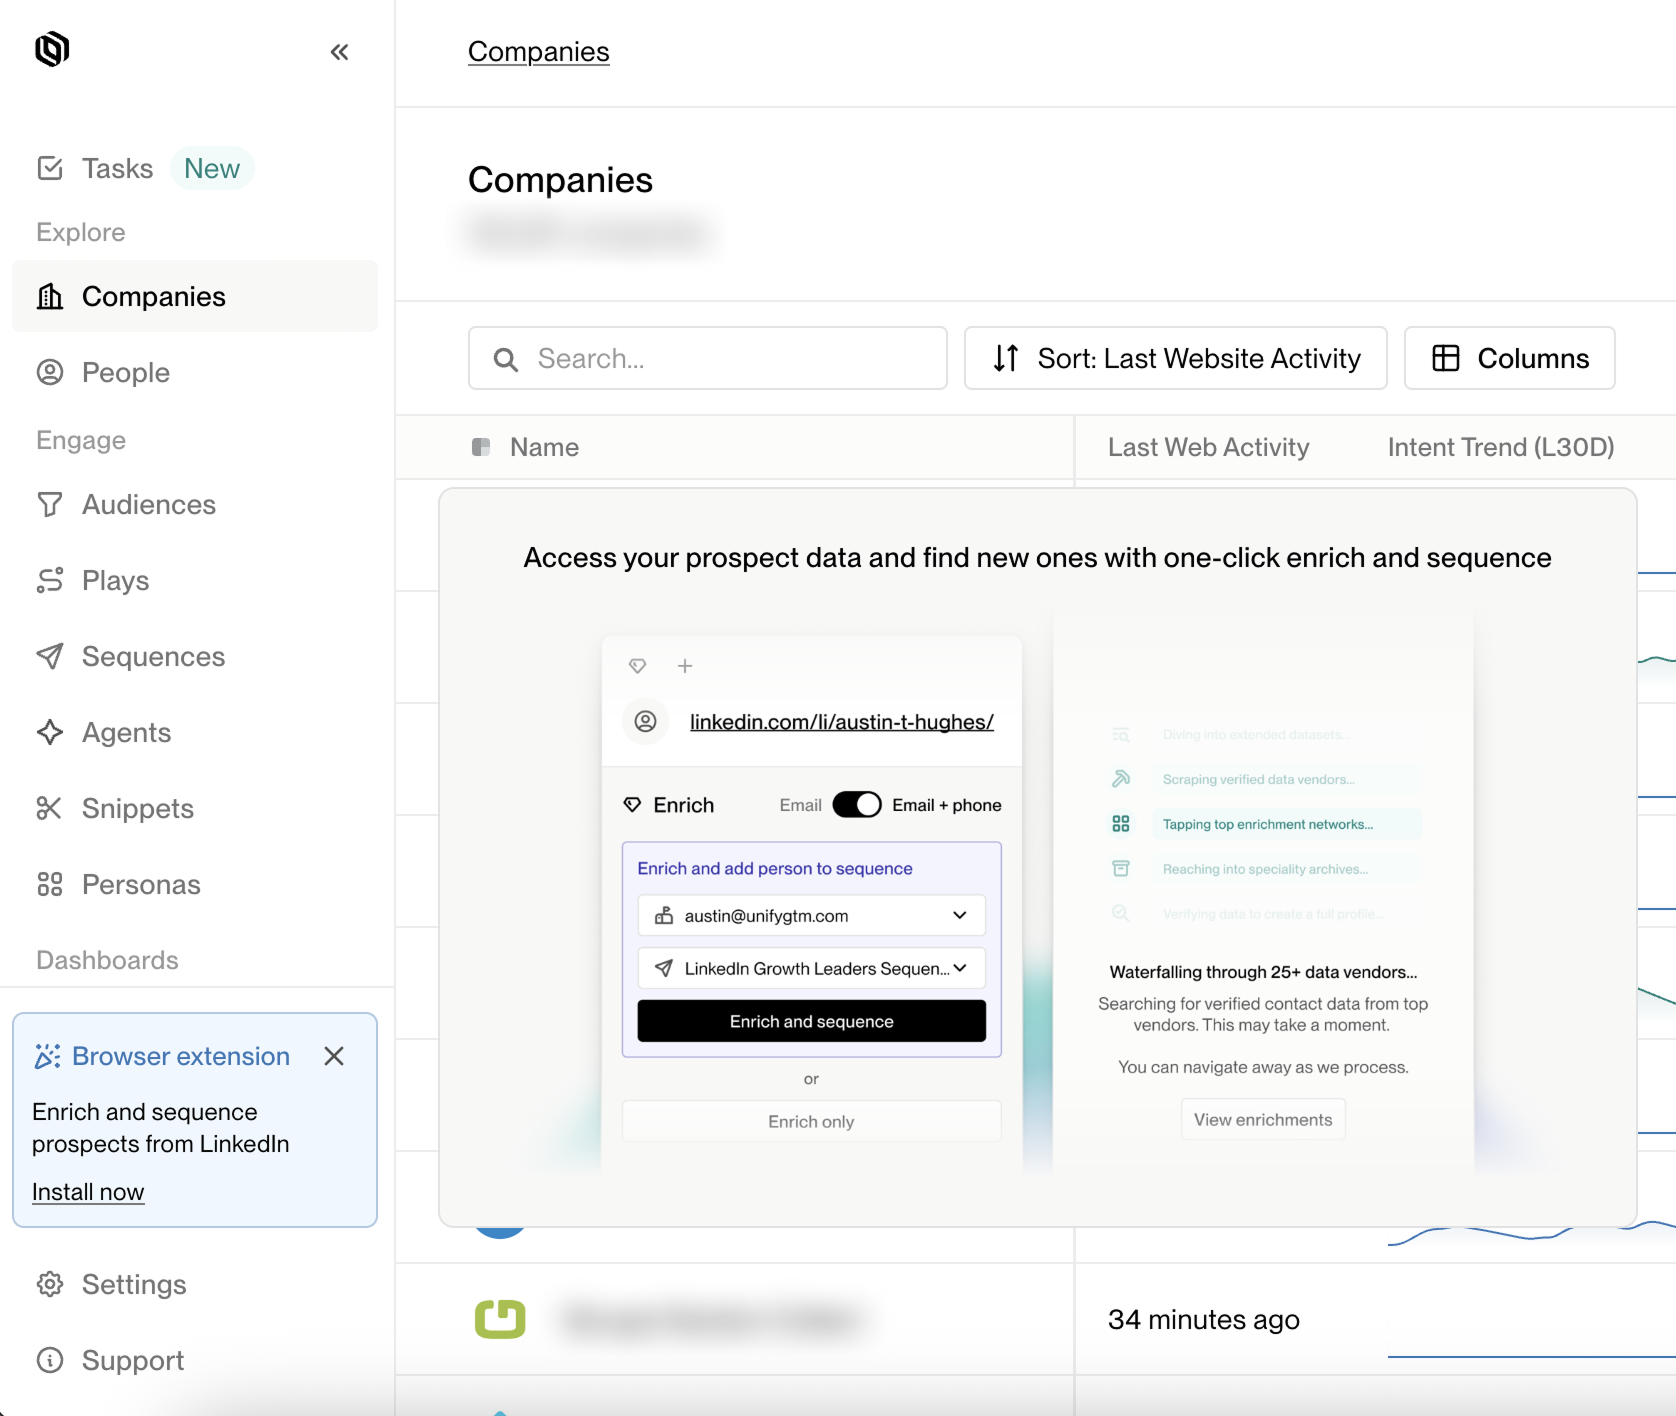Follow the Install now link
The height and width of the screenshot is (1416, 1676).
pyautogui.click(x=88, y=1191)
